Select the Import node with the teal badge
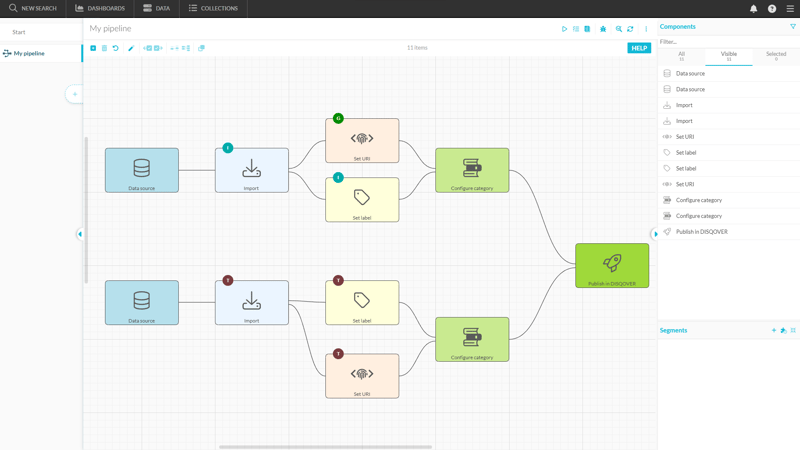 click(252, 170)
